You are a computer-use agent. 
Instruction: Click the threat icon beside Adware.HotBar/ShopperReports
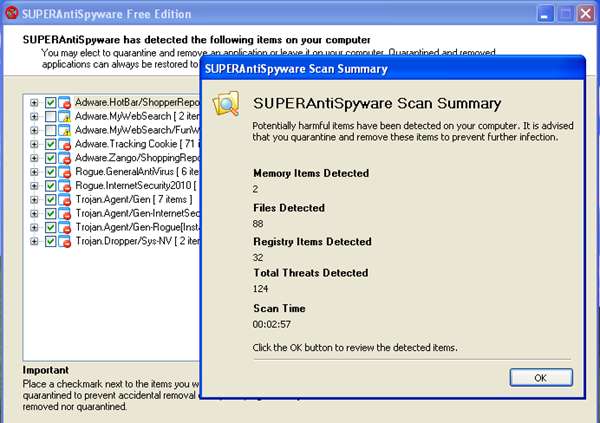(65, 103)
